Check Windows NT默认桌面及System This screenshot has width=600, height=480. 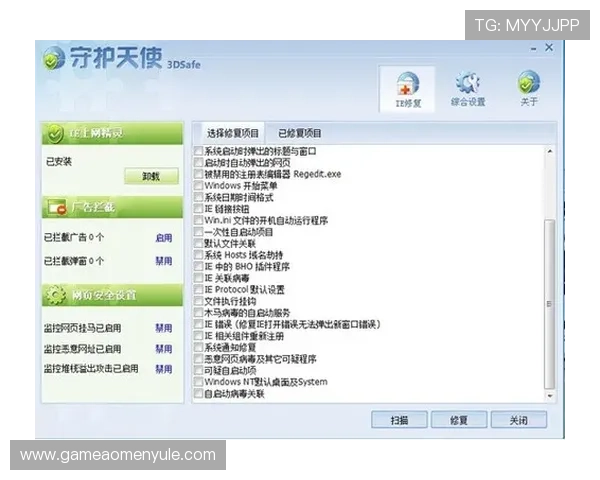tap(198, 382)
